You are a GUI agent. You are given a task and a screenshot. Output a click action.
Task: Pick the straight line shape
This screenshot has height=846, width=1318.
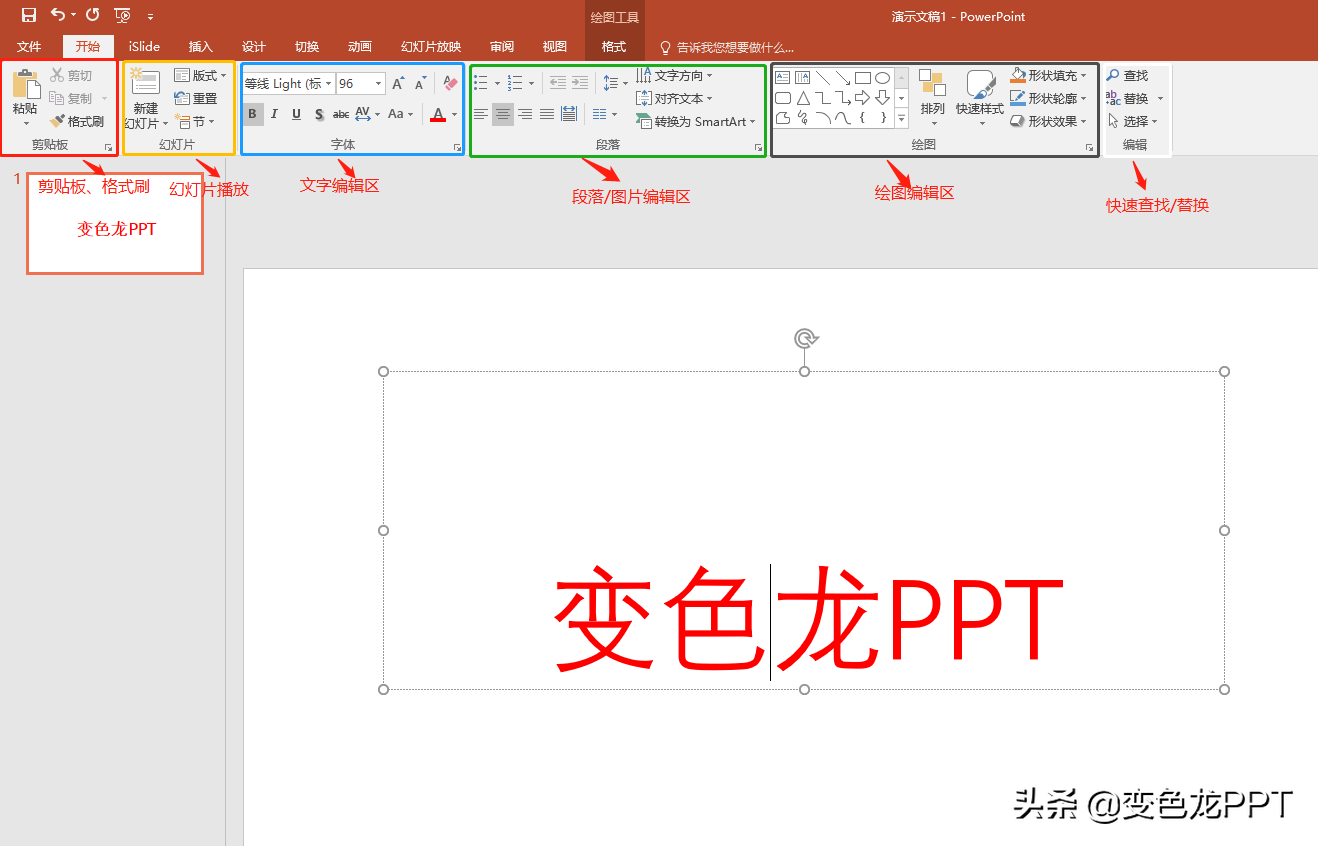(822, 77)
